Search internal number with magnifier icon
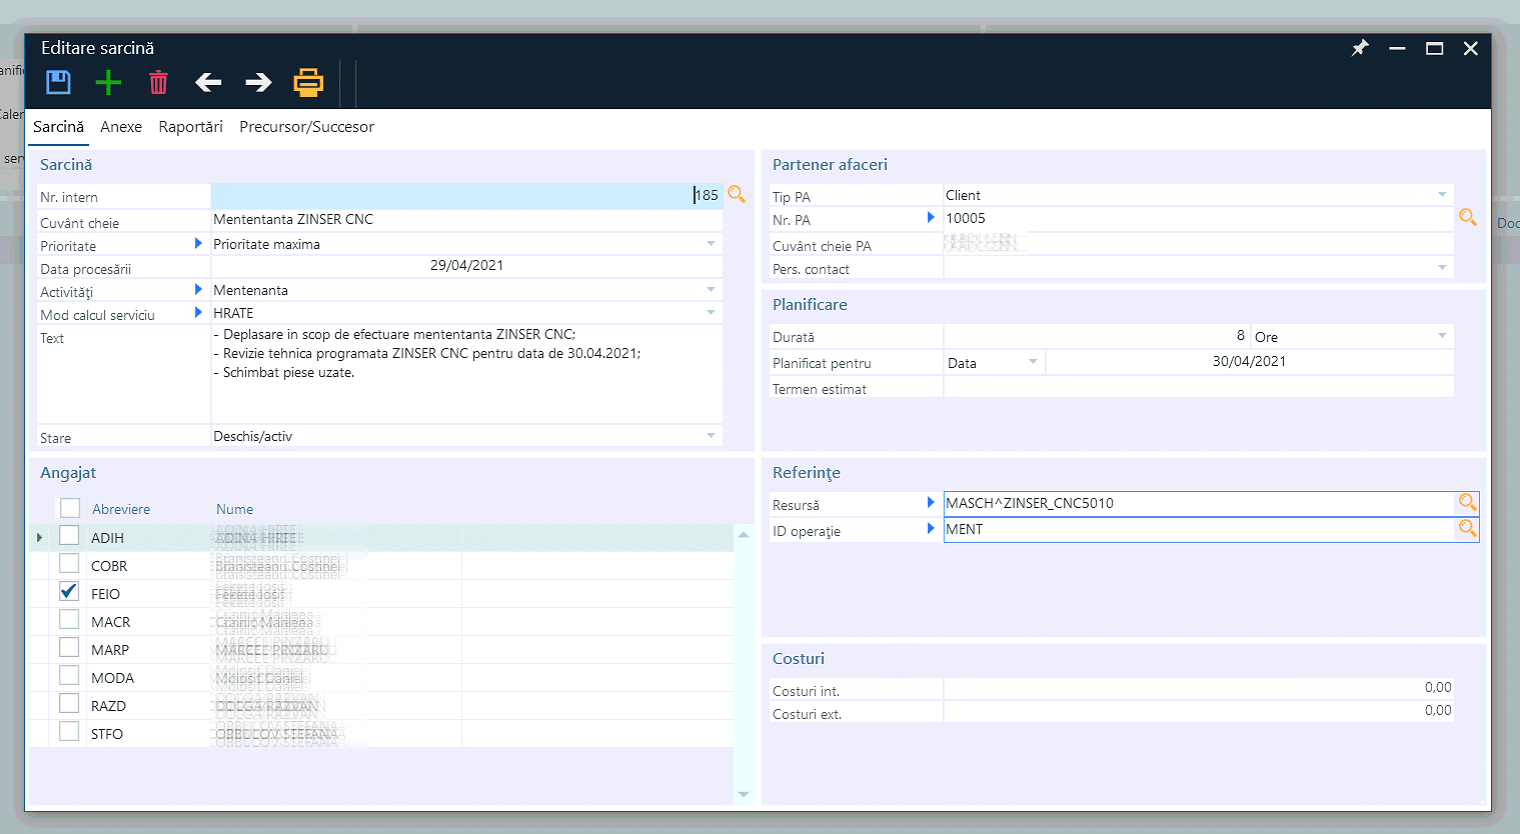This screenshot has width=1520, height=834. coord(737,194)
